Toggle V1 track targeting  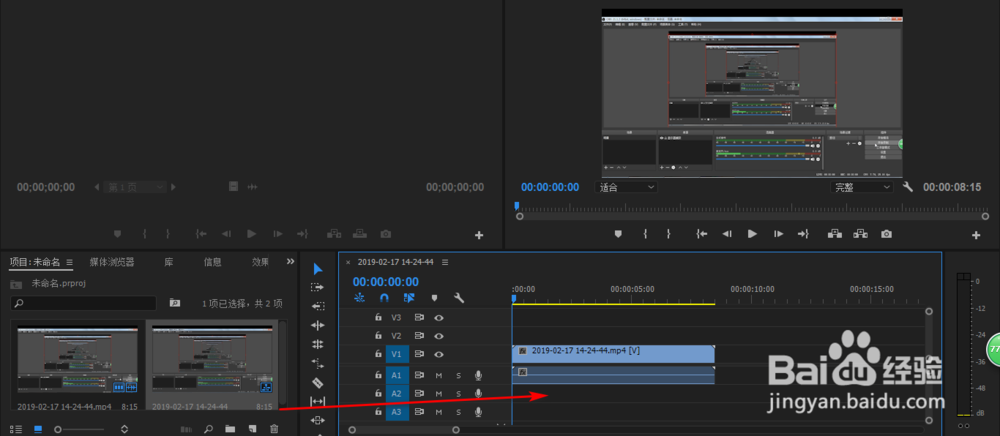click(397, 354)
